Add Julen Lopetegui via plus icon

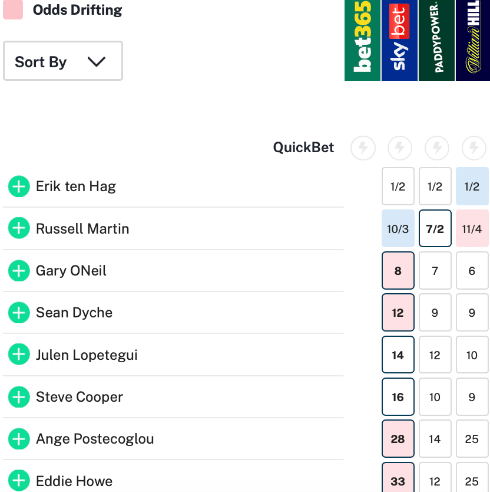19,354
